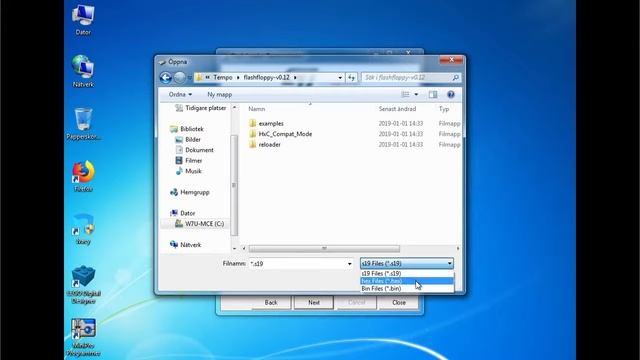640x360 pixels.
Task: Open the Dator desktop icon
Action: 83,19
